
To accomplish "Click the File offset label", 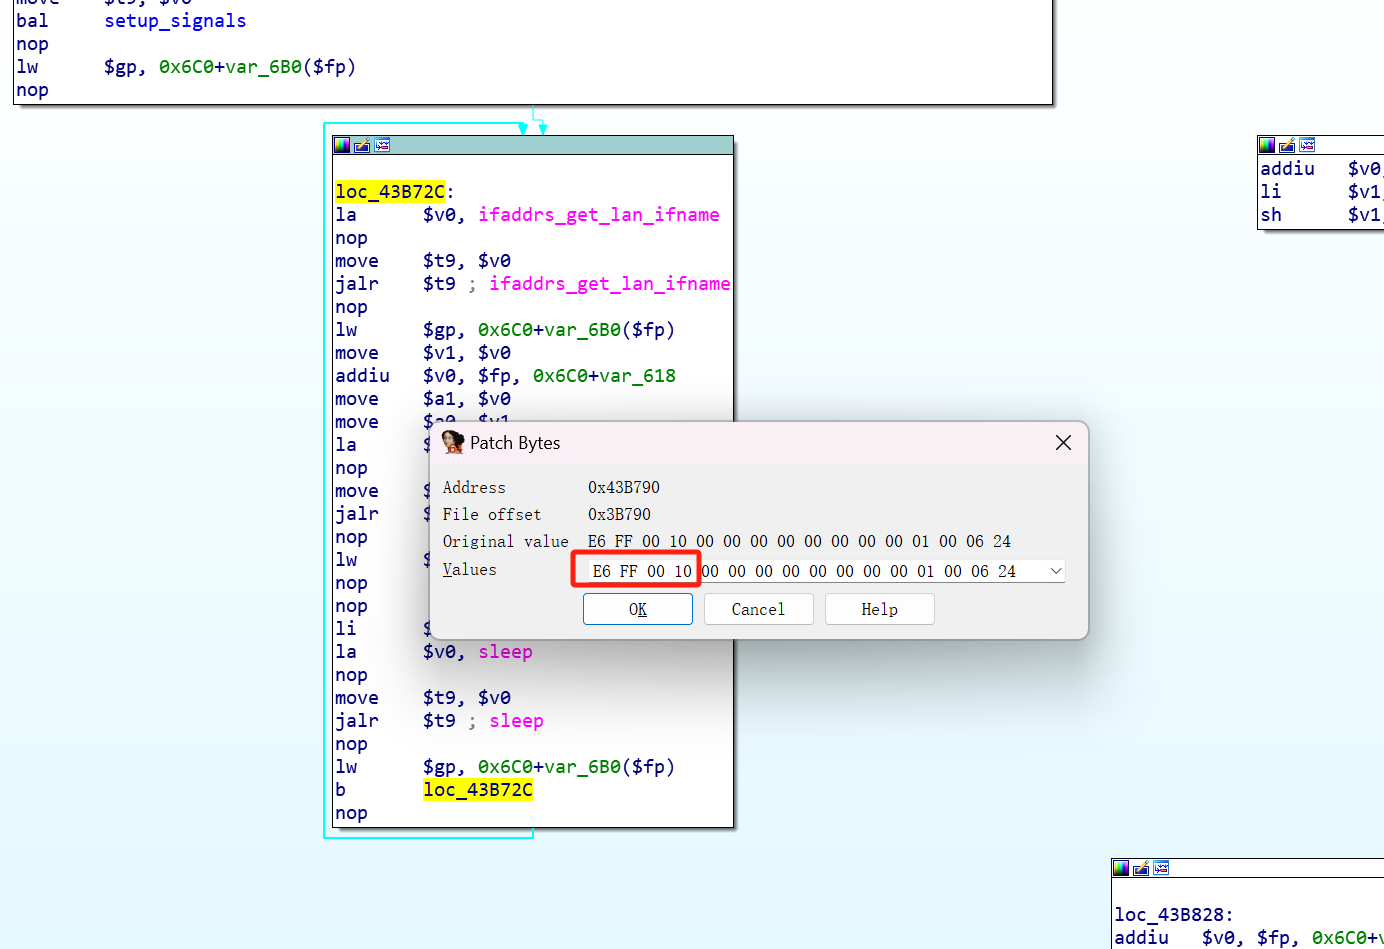I will [492, 514].
